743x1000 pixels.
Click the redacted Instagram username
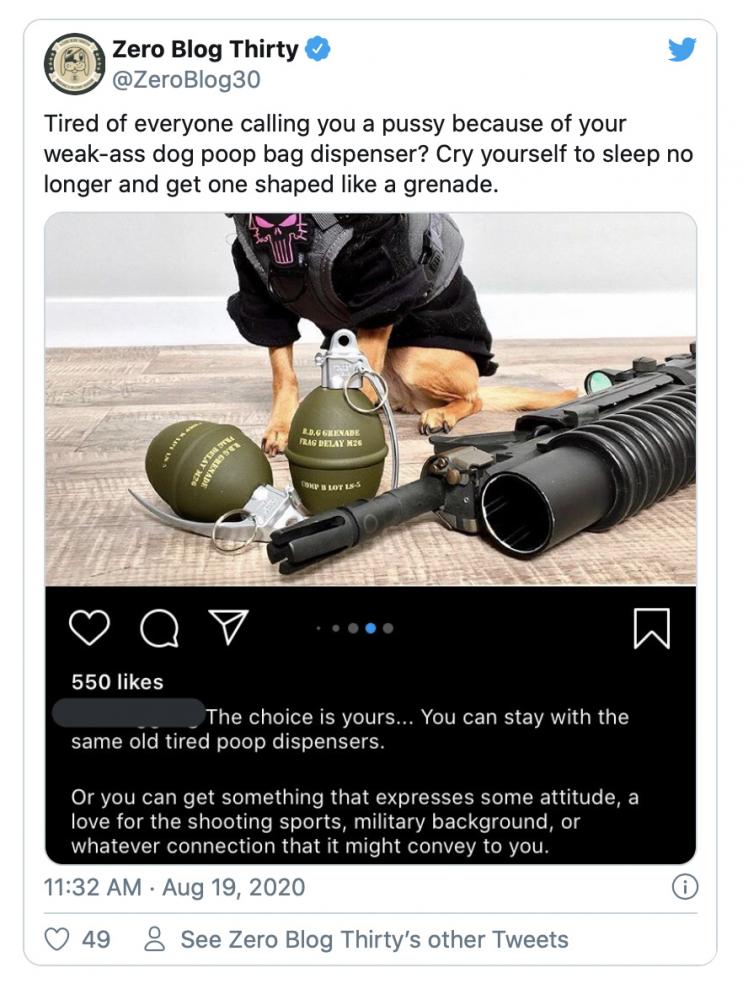coord(128,712)
